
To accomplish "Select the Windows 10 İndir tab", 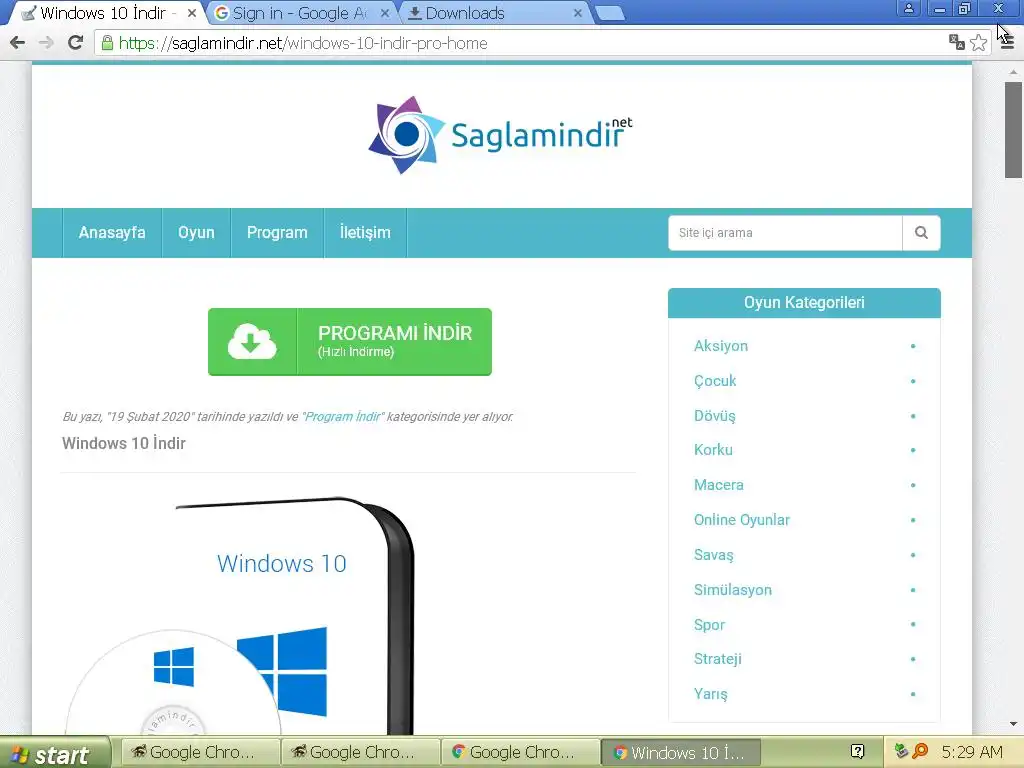I will (104, 13).
